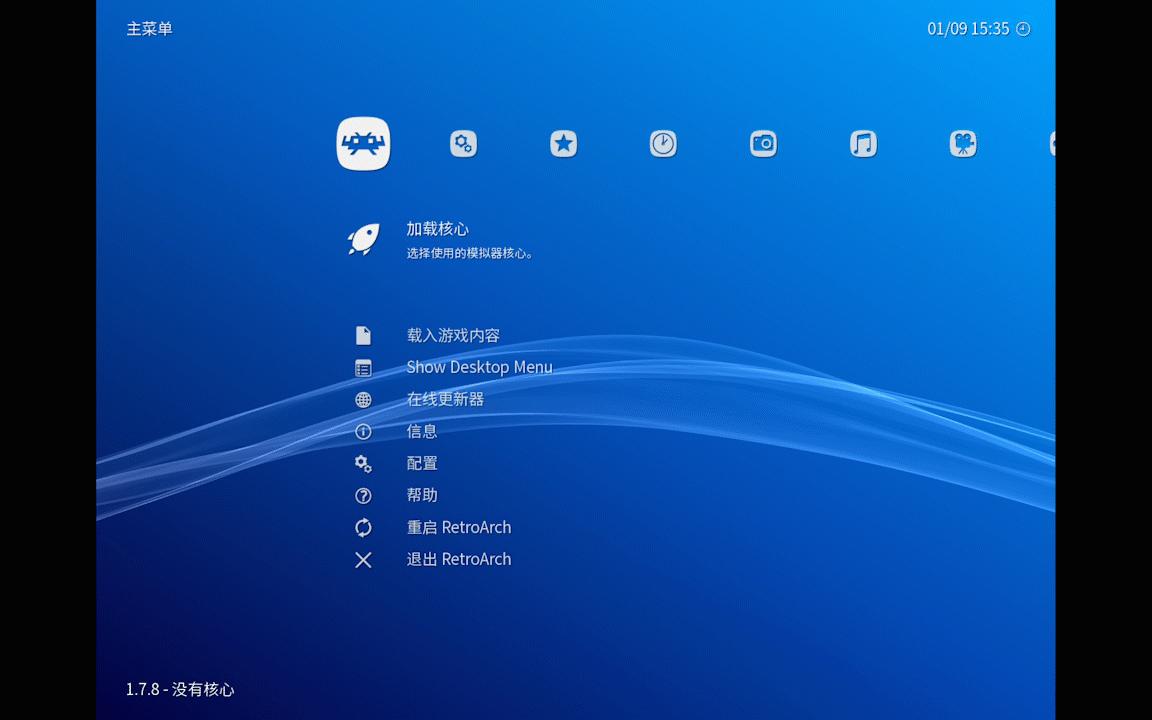Open the 在线更新器 menu entry
The width and height of the screenshot is (1152, 720).
pos(444,399)
